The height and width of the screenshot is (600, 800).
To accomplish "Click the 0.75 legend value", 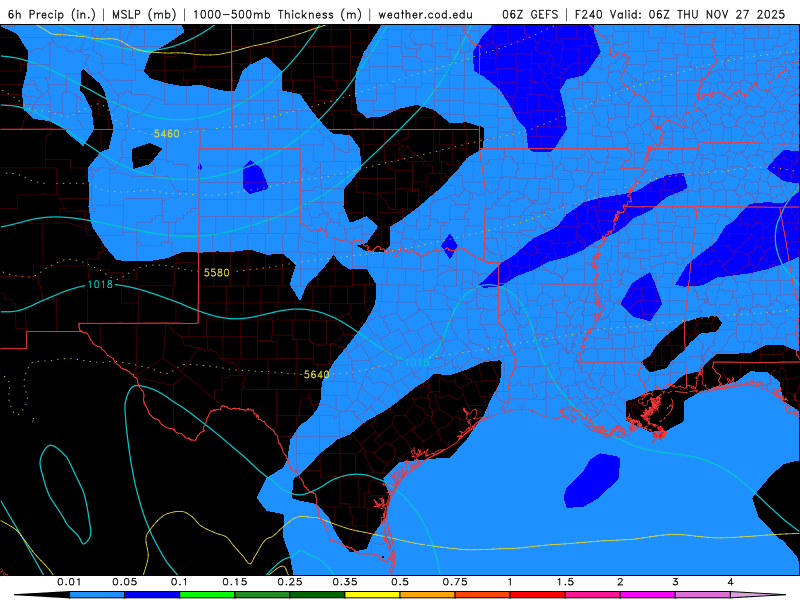I will click(455, 582).
